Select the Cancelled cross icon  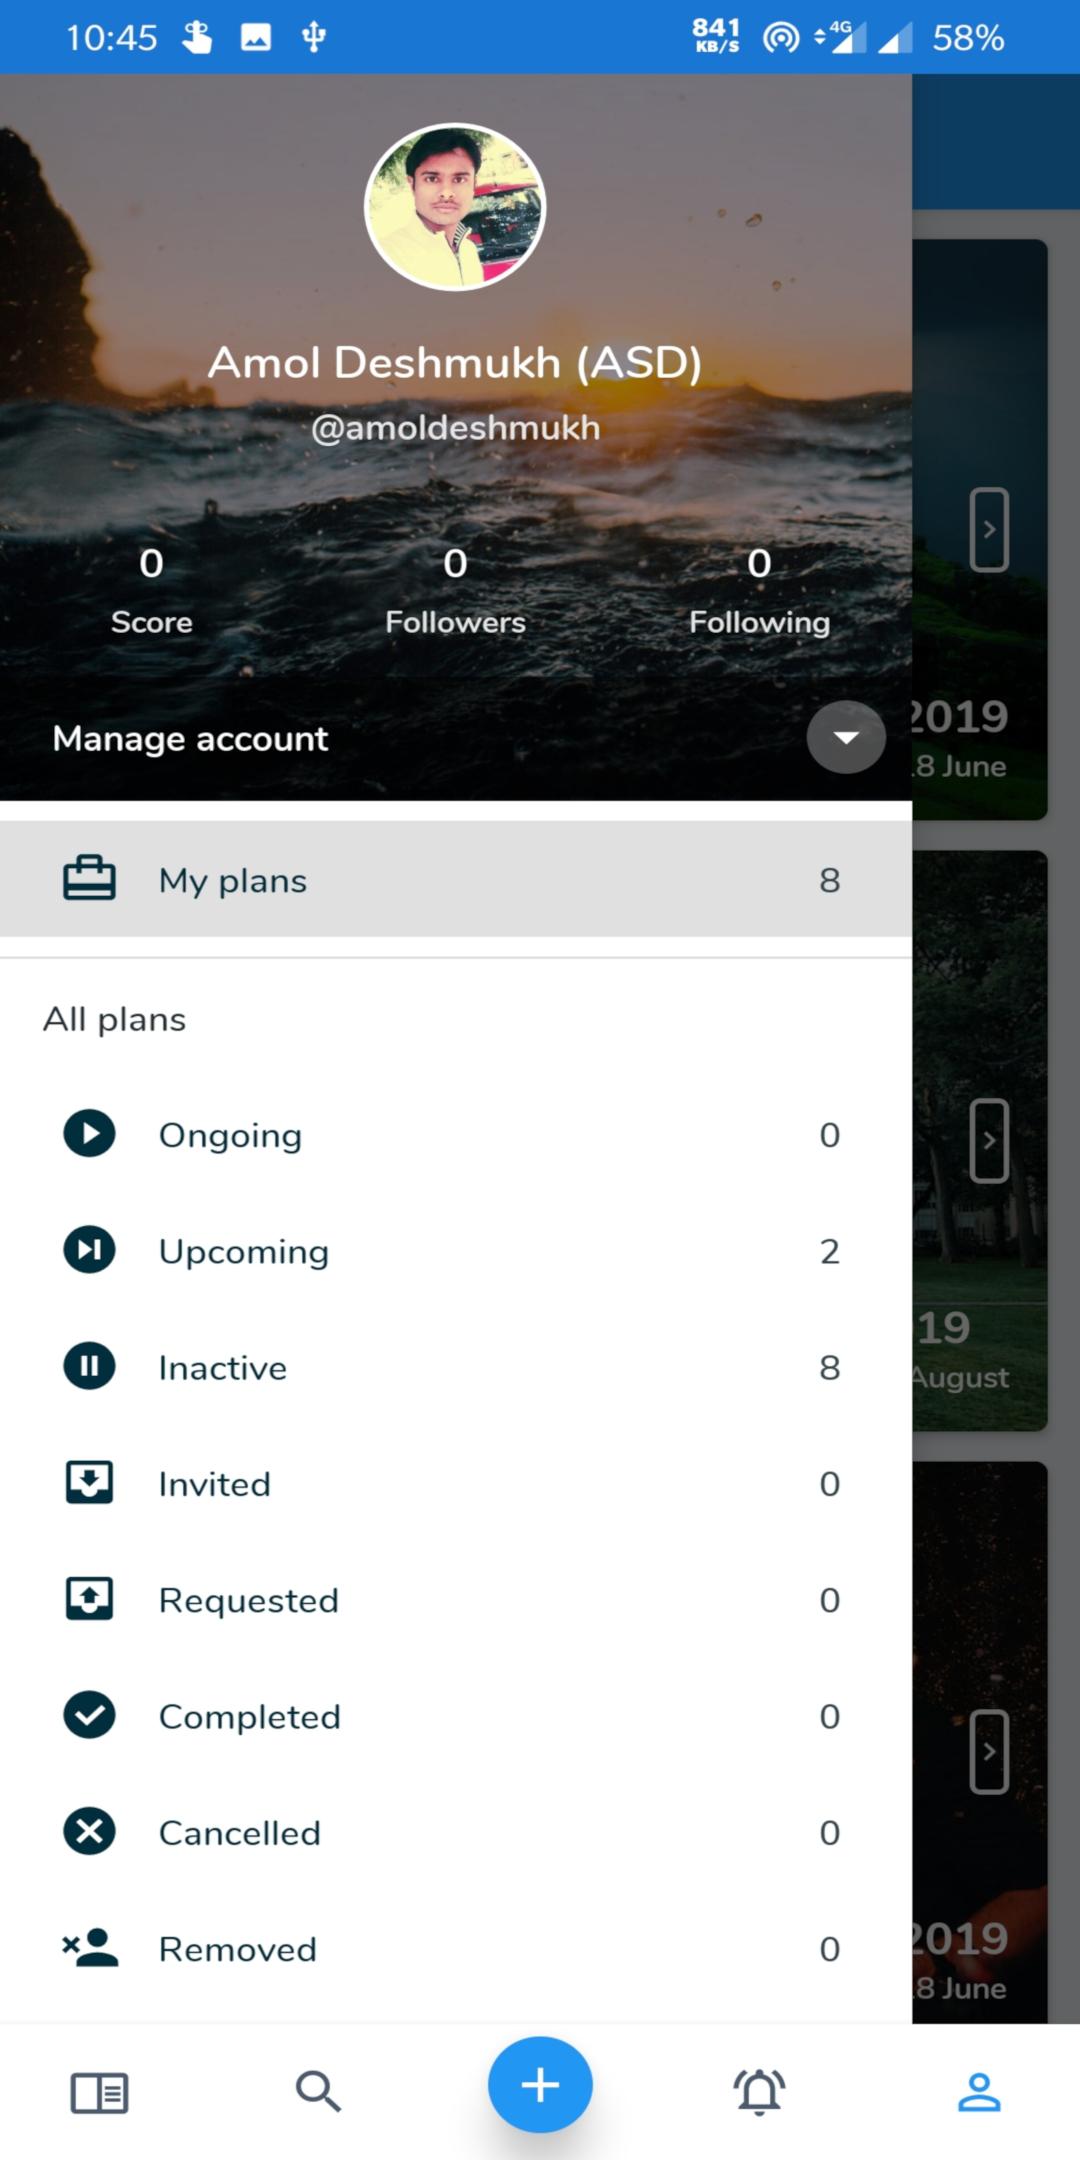pos(89,1831)
